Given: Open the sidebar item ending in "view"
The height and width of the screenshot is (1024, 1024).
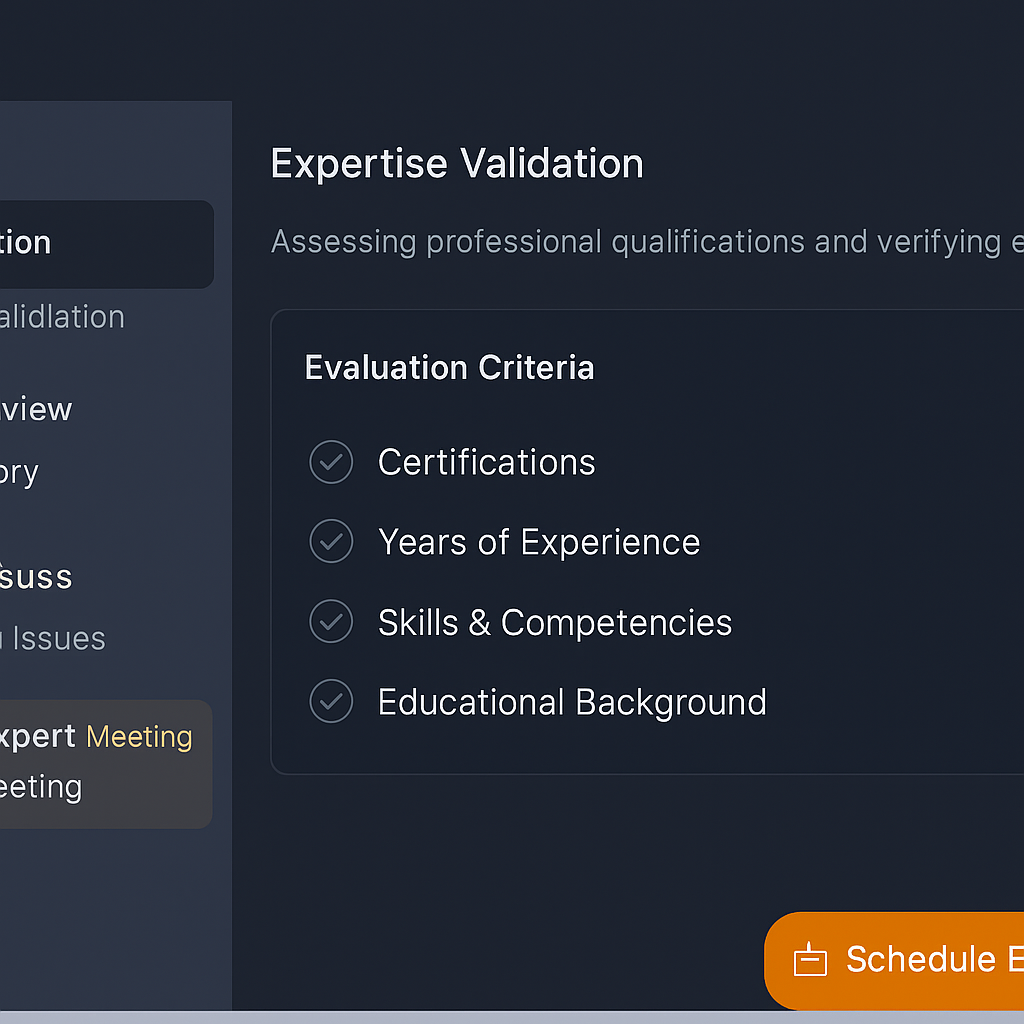Looking at the screenshot, I should pyautogui.click(x=36, y=409).
